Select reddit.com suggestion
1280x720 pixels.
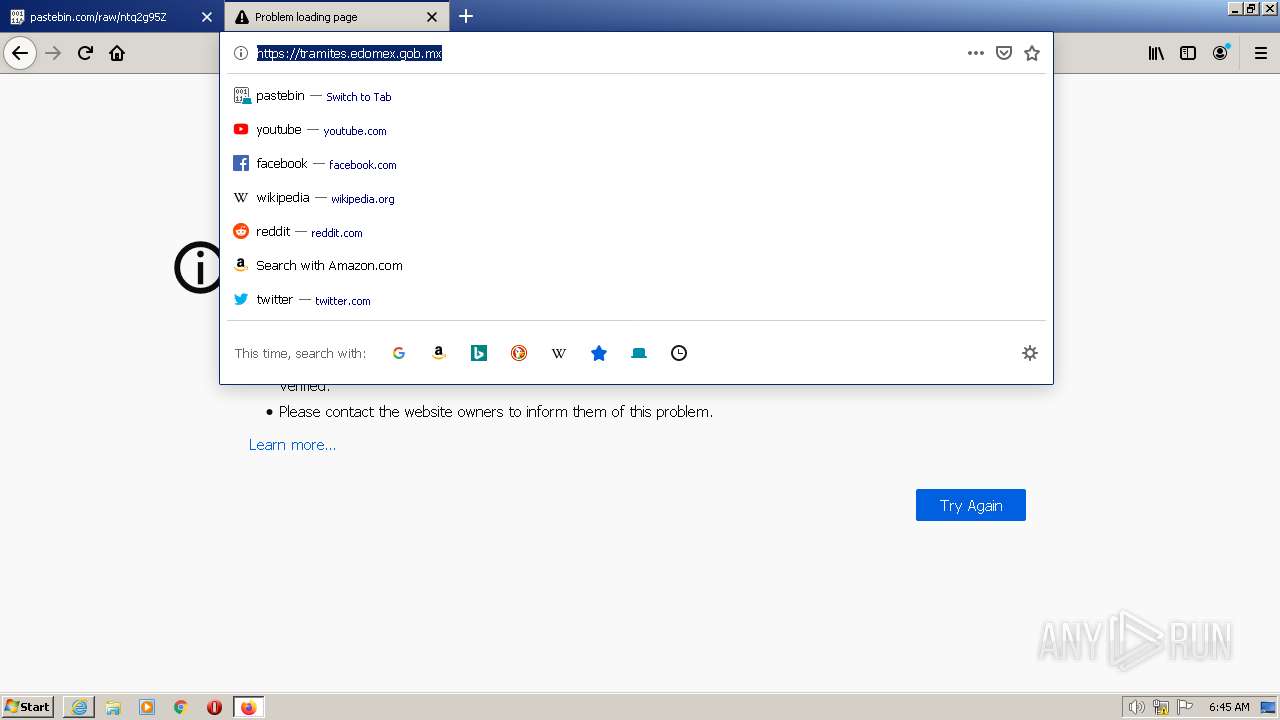click(x=636, y=232)
